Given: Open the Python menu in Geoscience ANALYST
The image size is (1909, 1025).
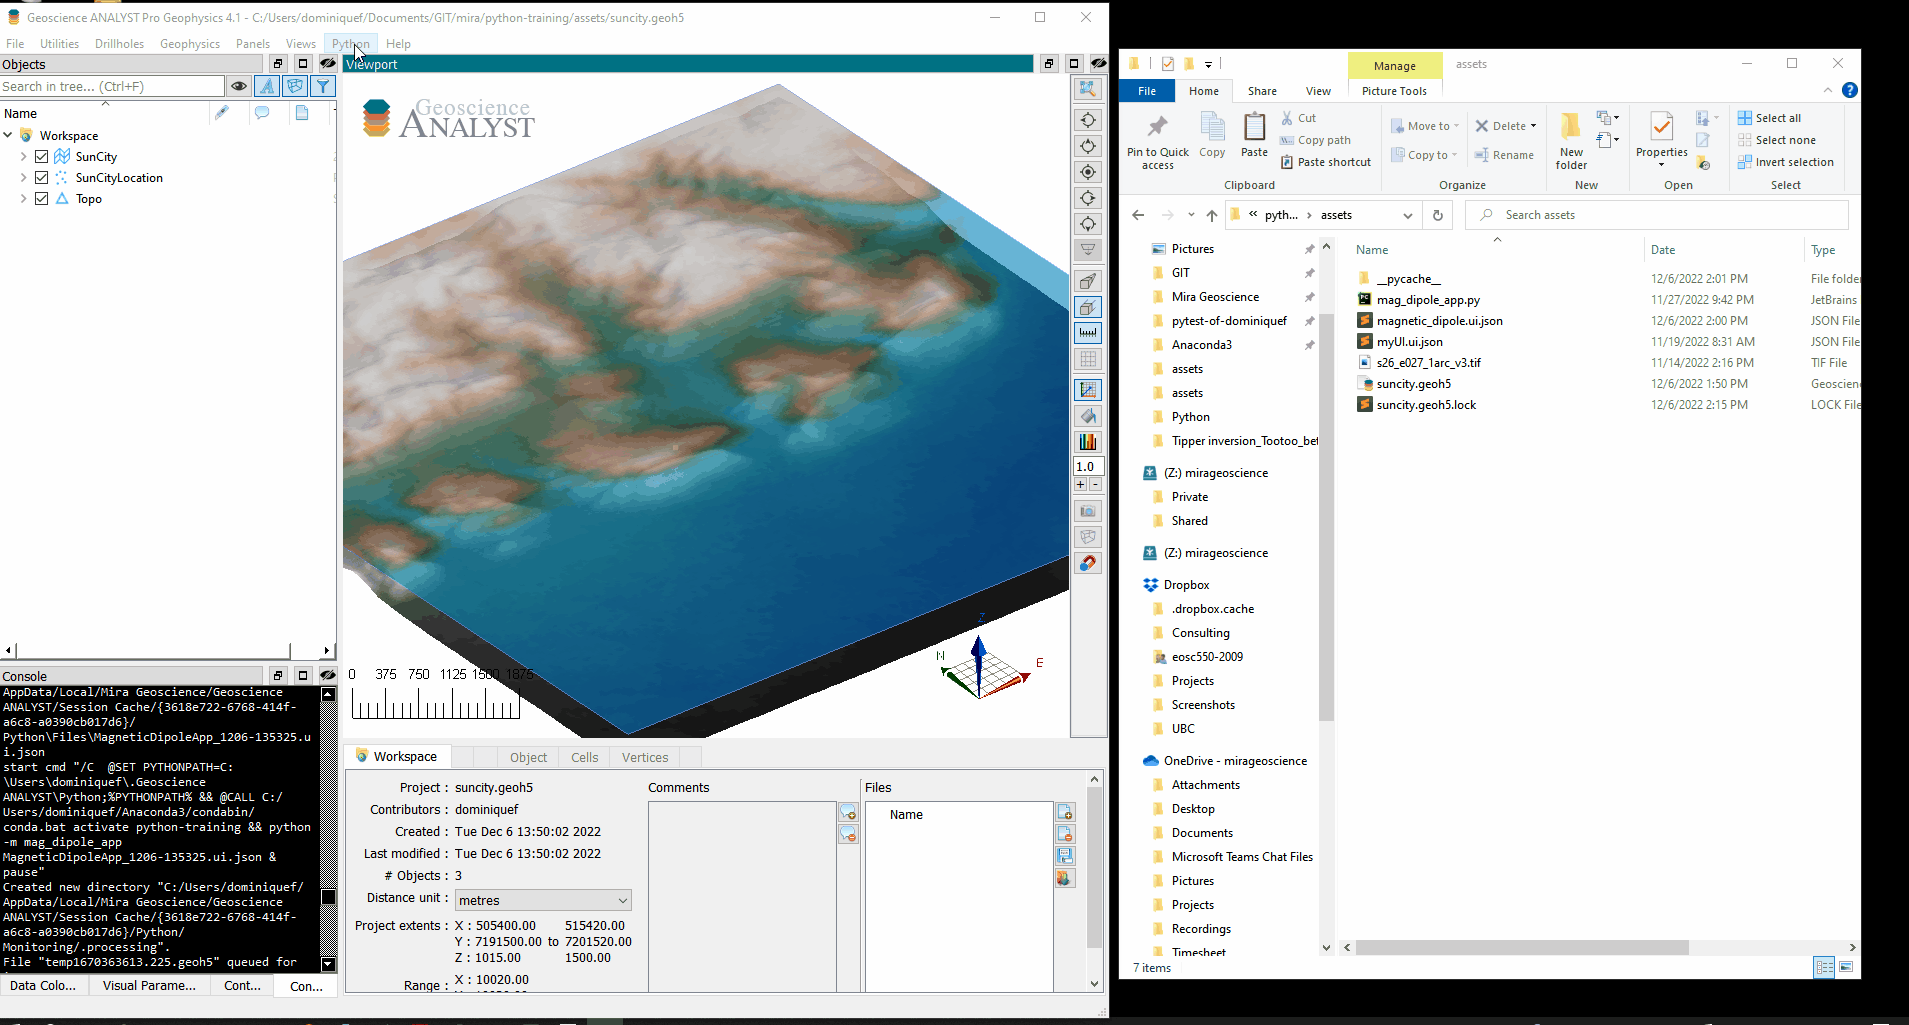Looking at the screenshot, I should click(350, 44).
